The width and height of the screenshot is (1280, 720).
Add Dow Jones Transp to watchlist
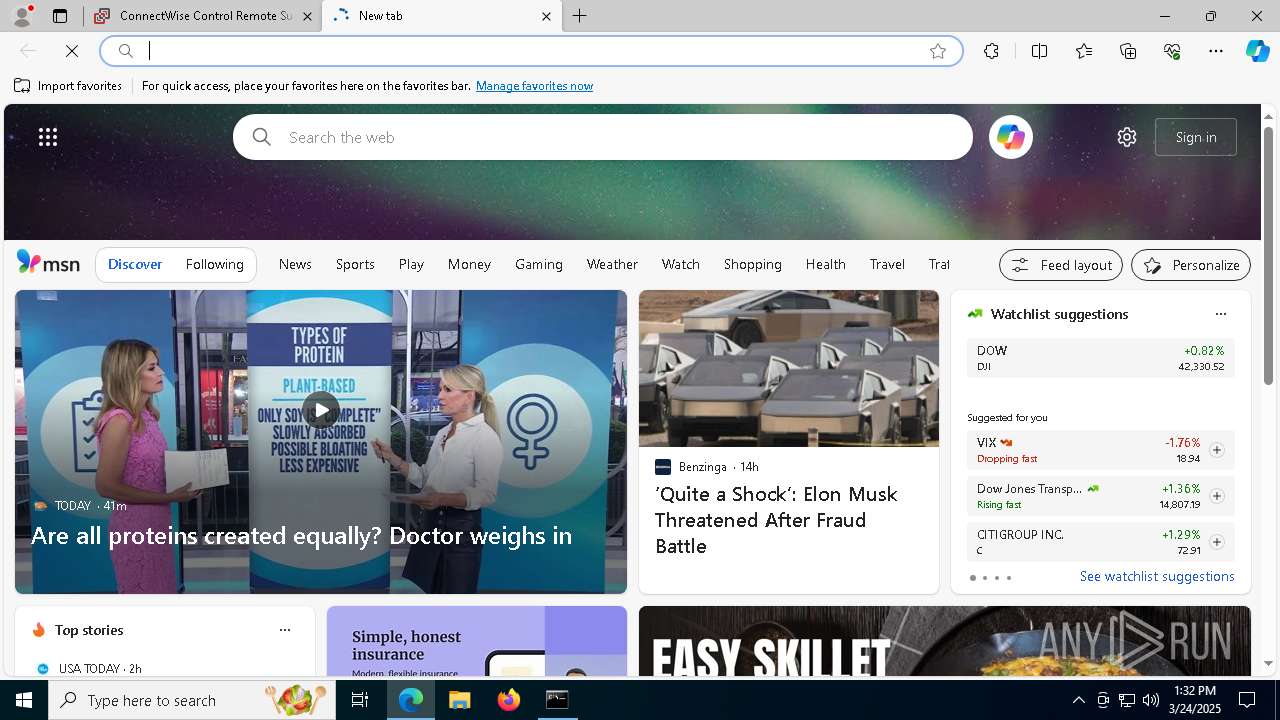pos(1216,496)
